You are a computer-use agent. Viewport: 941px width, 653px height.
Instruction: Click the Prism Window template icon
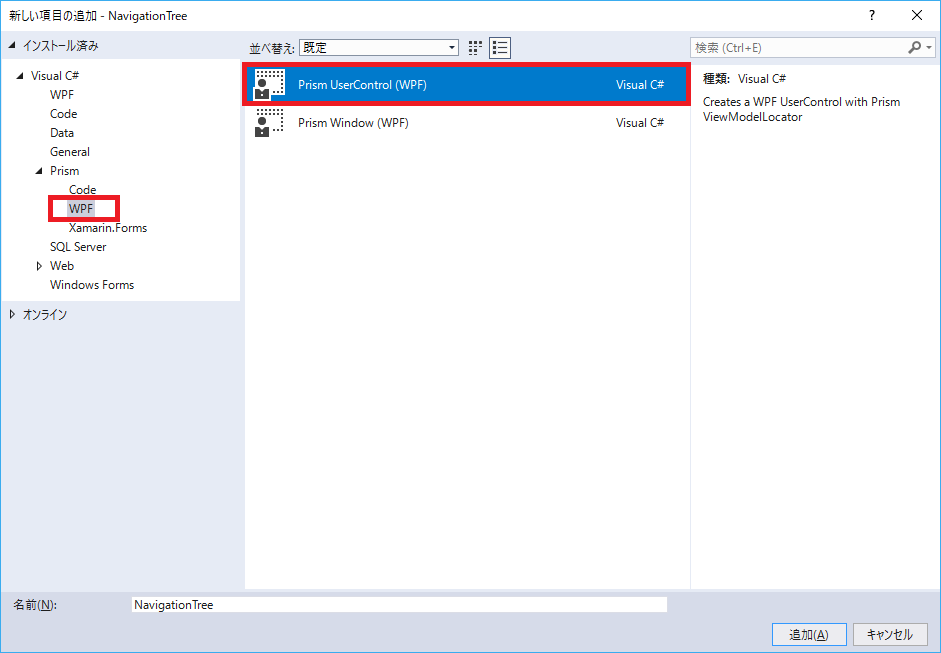[269, 122]
